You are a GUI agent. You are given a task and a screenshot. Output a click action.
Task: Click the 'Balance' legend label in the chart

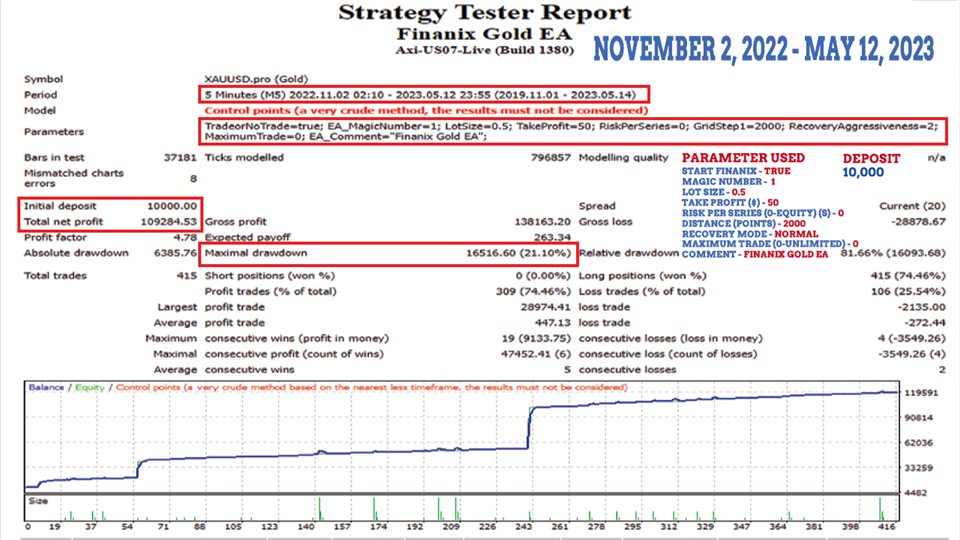pos(46,388)
